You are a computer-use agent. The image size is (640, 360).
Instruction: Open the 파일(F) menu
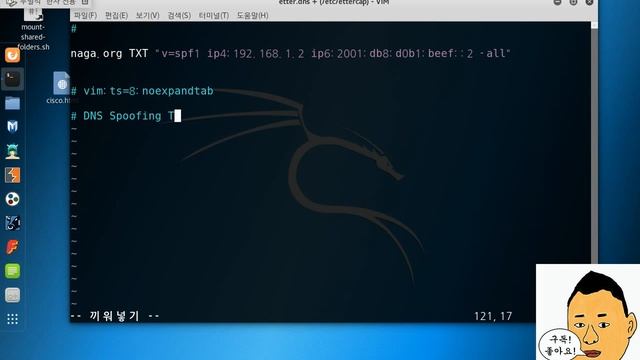[85, 16]
